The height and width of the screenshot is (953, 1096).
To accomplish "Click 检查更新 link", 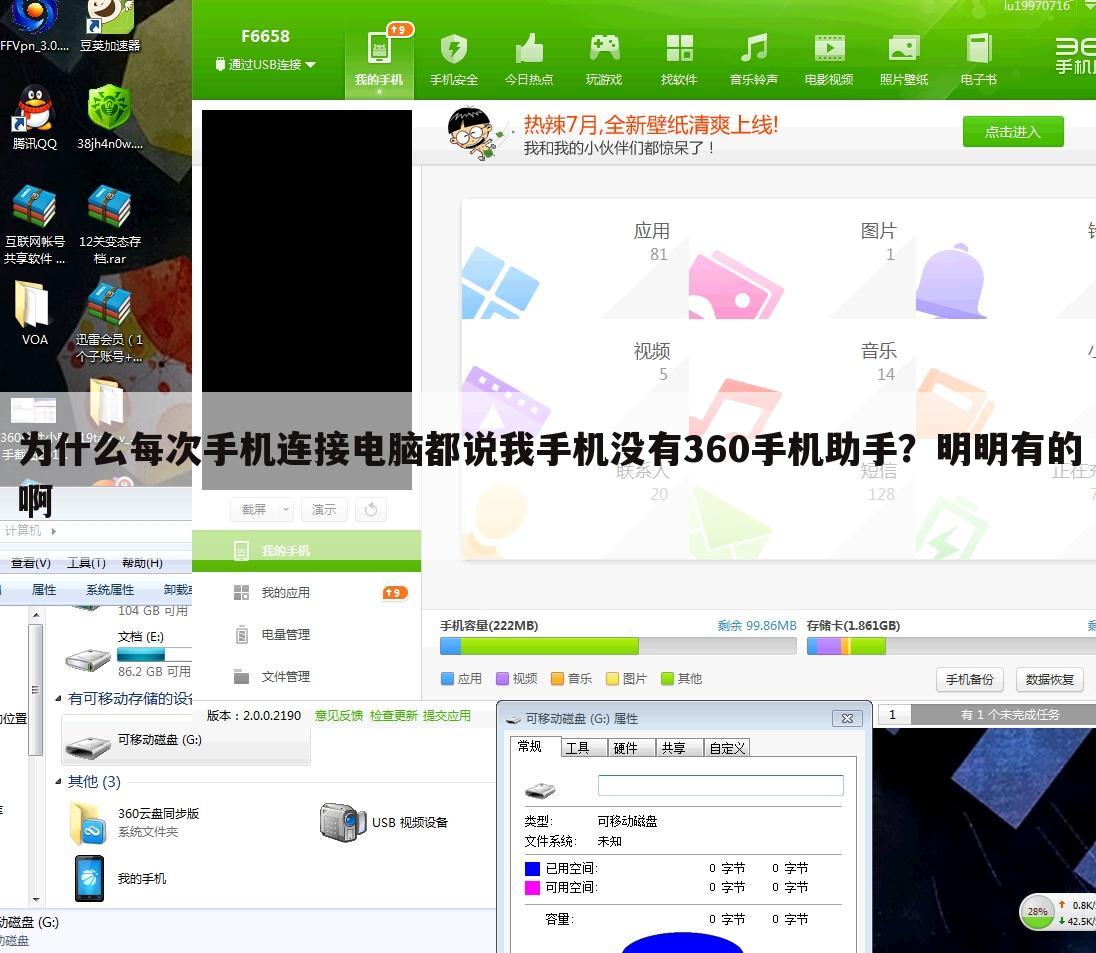I will [x=394, y=715].
